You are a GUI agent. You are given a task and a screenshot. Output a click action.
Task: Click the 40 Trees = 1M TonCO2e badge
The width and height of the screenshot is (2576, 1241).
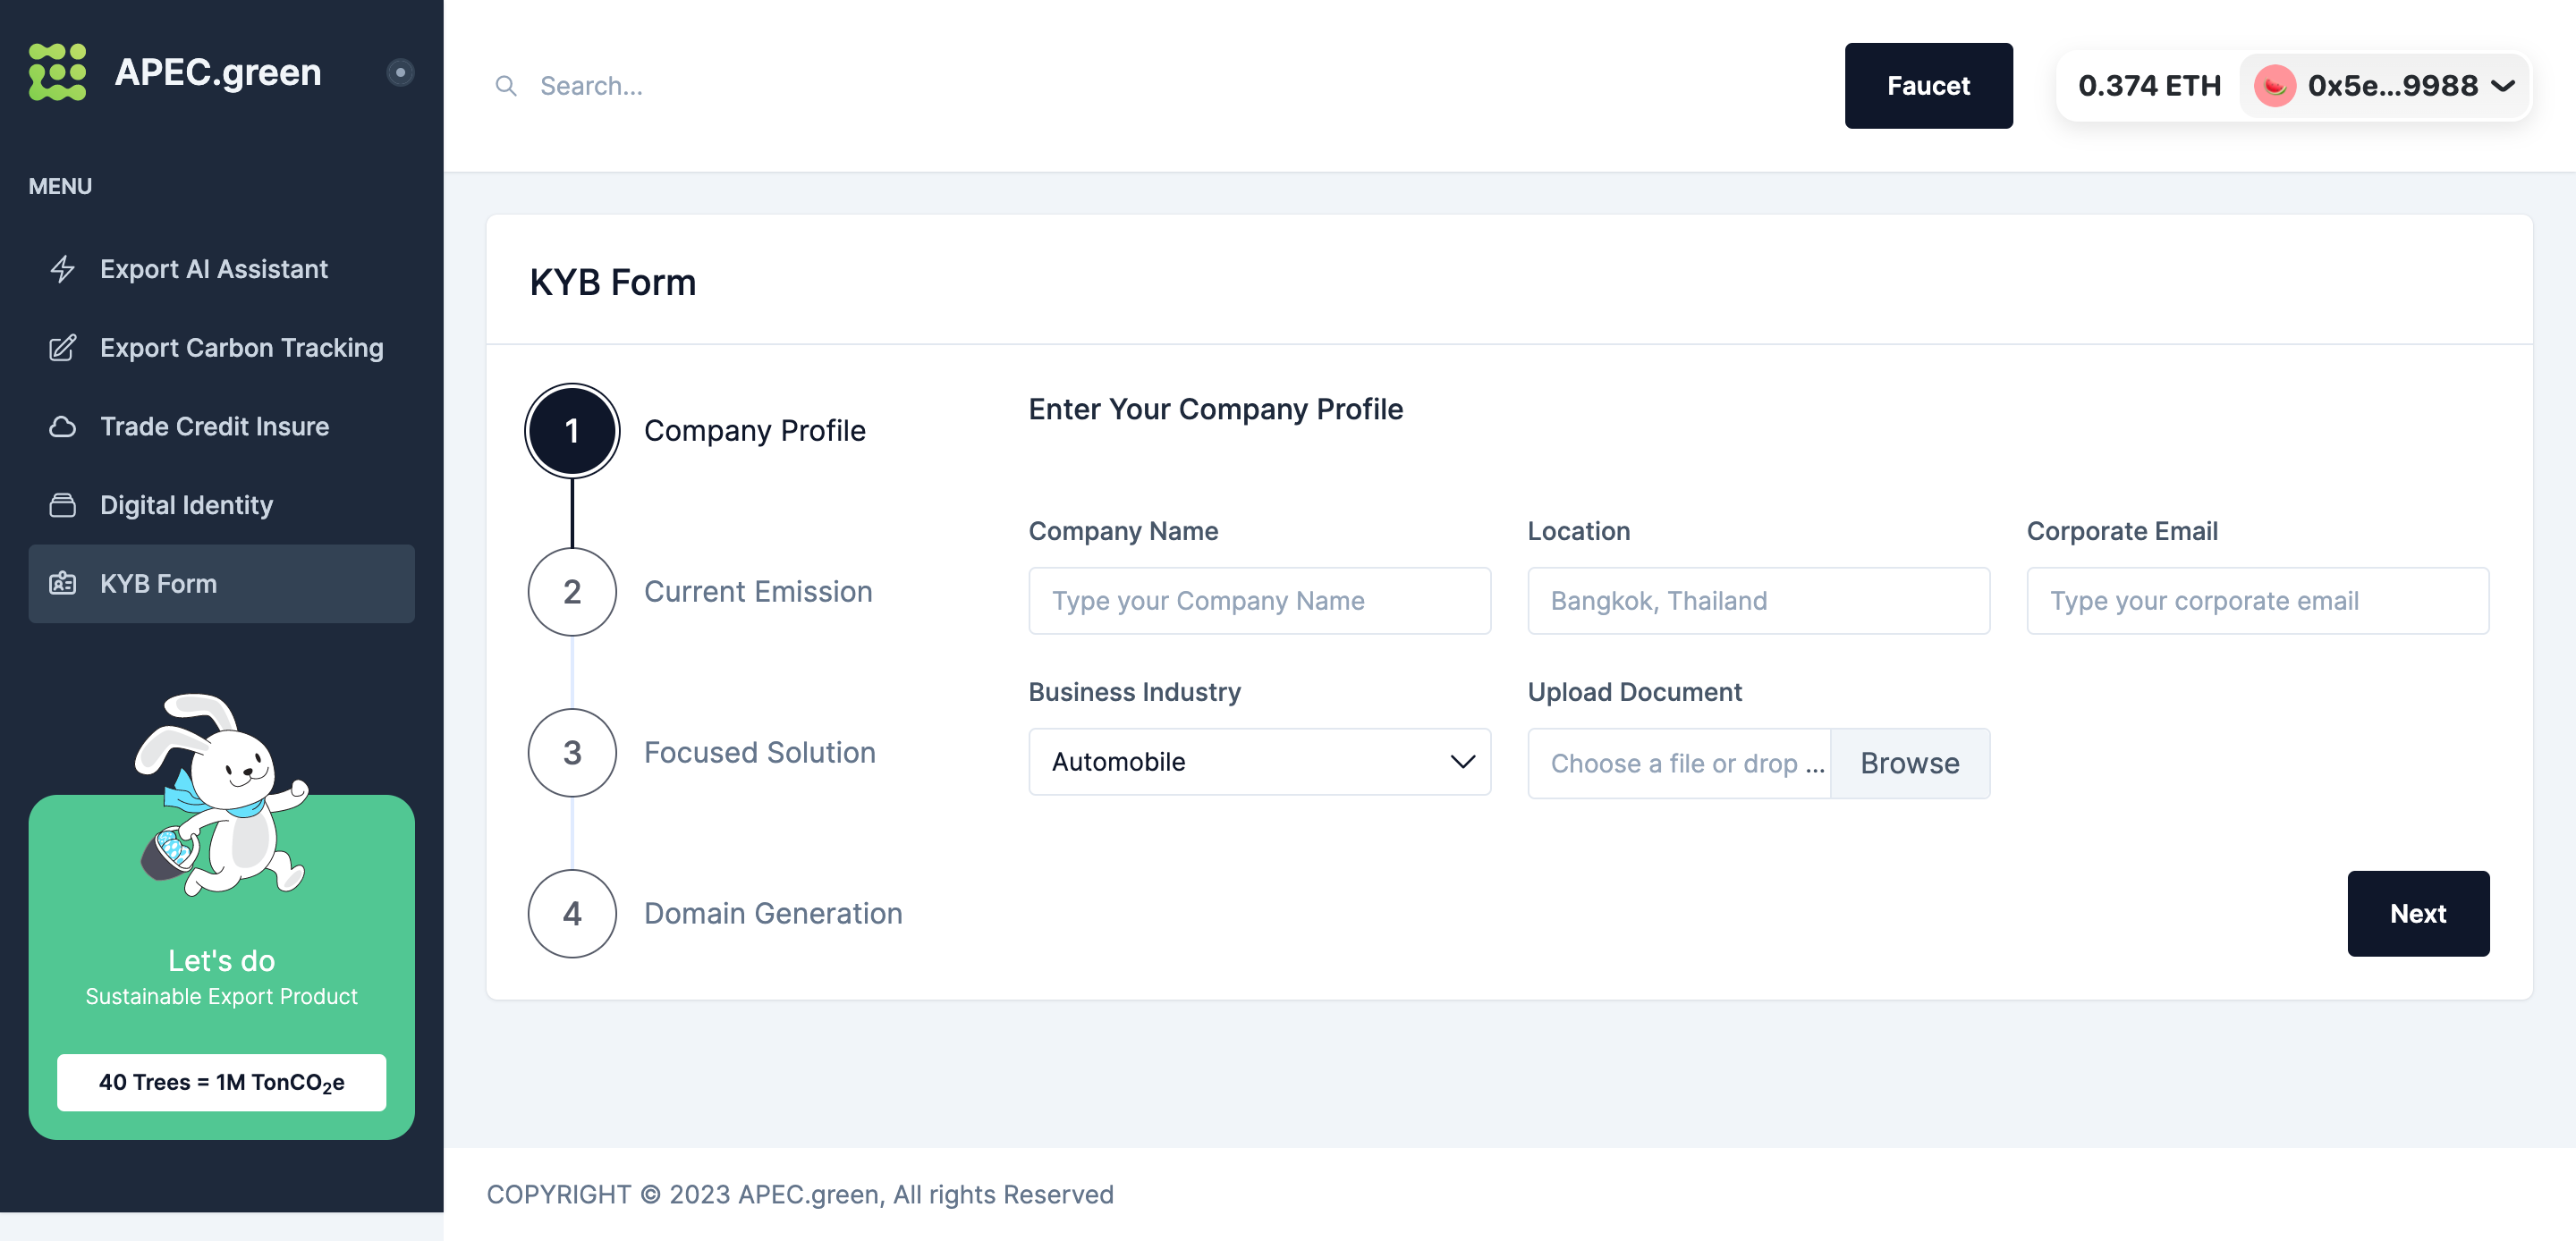point(221,1083)
